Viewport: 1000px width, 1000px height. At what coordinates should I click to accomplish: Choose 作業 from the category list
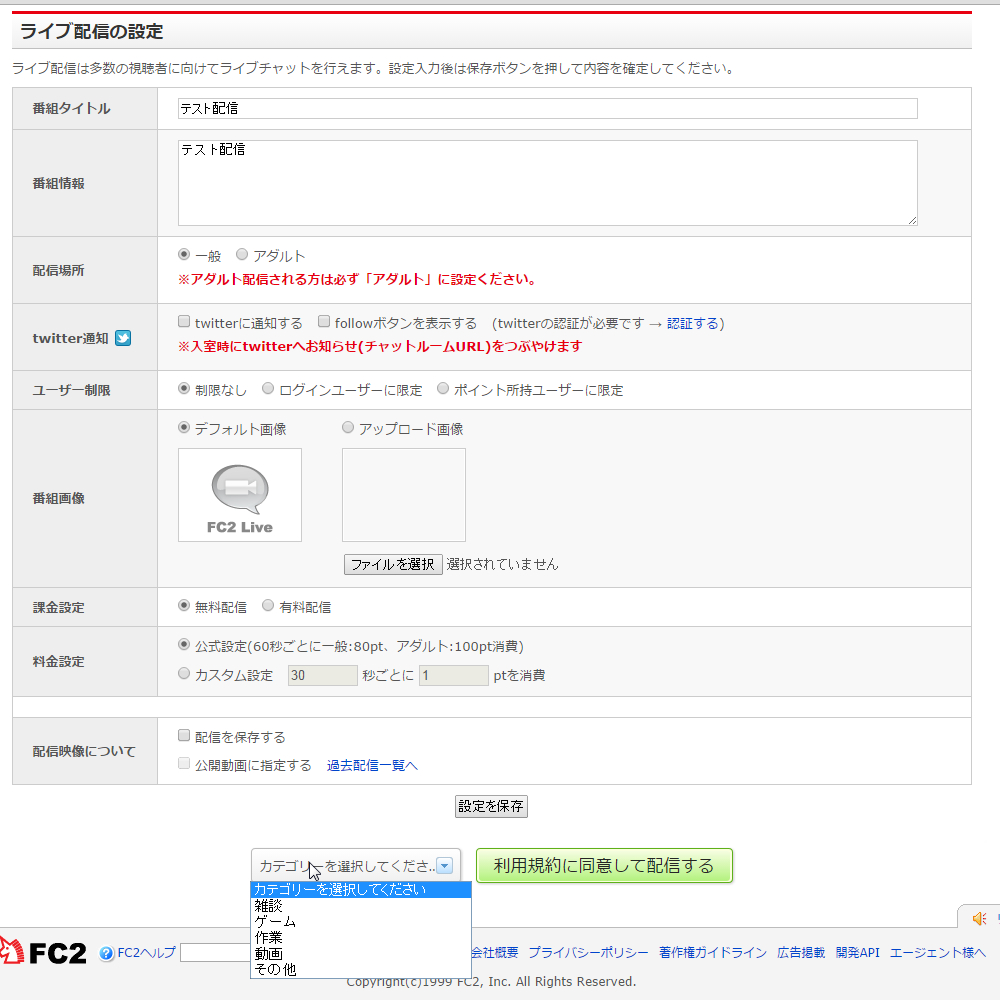(x=361, y=938)
